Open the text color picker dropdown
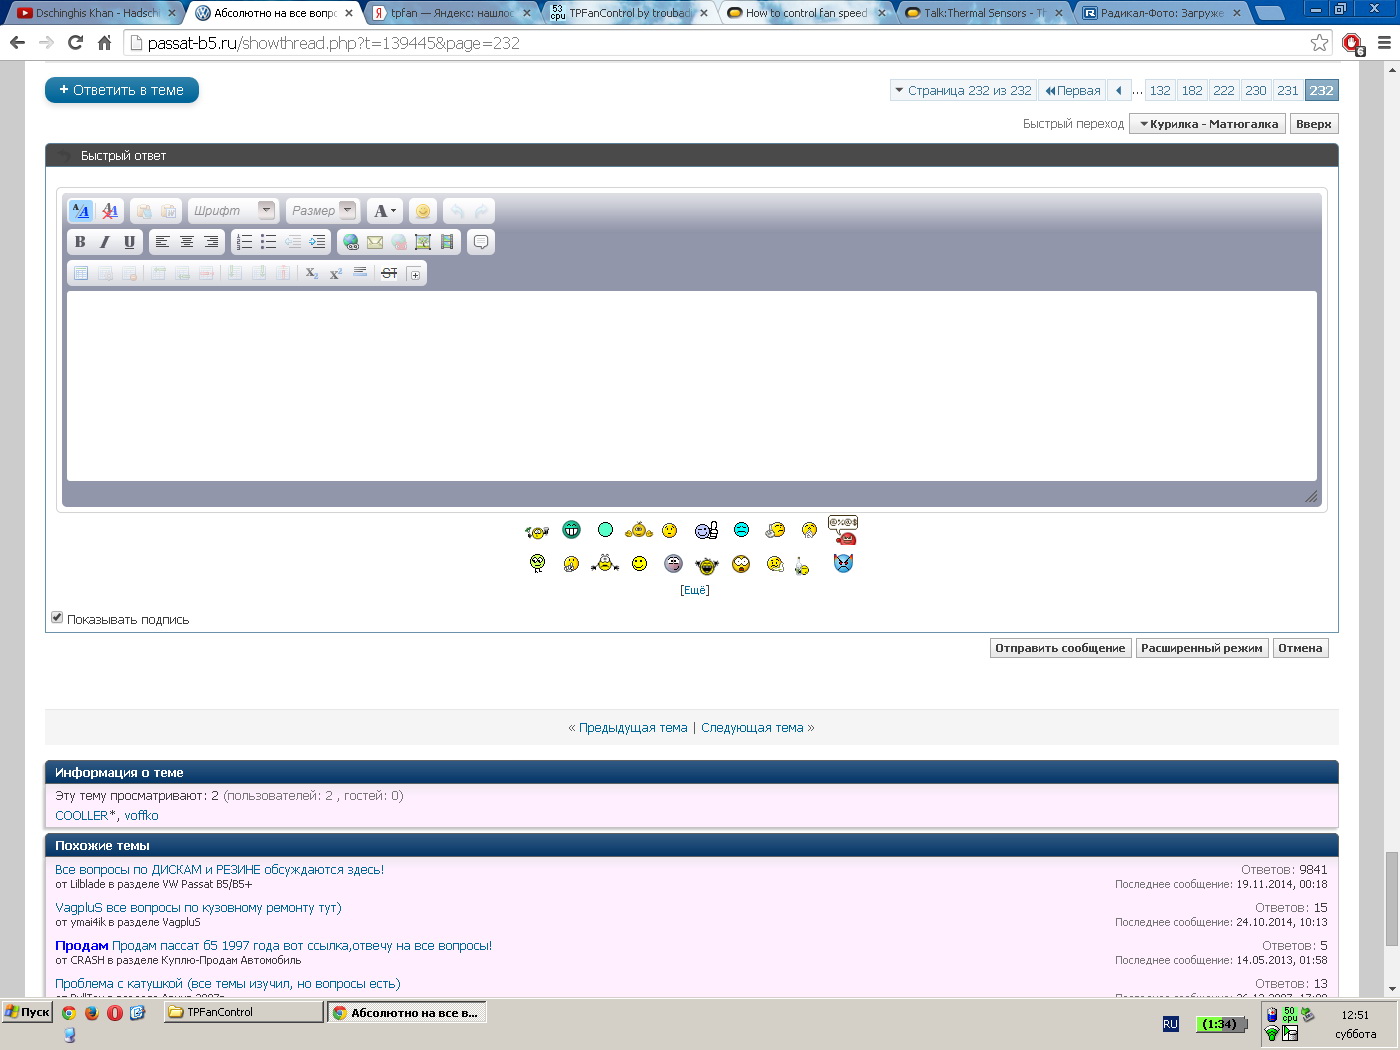The image size is (1400, 1050). coord(384,211)
